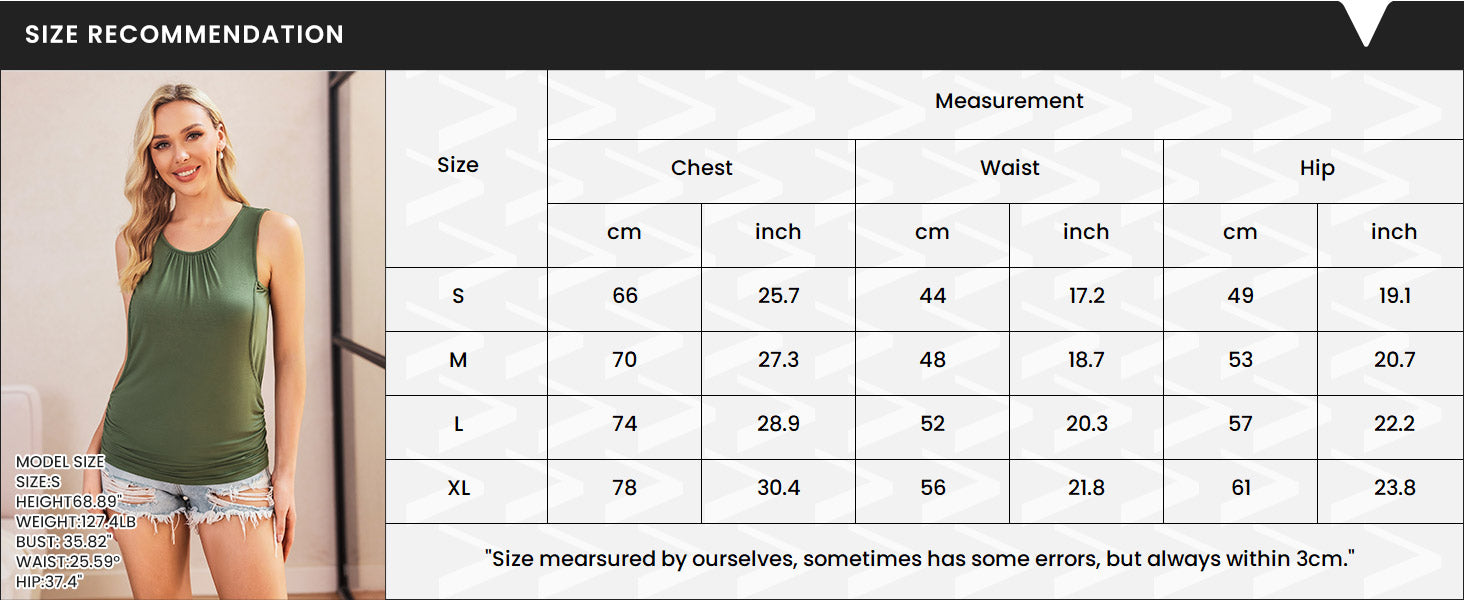Select the M size row label
Image resolution: width=1464 pixels, height=600 pixels.
click(458, 360)
